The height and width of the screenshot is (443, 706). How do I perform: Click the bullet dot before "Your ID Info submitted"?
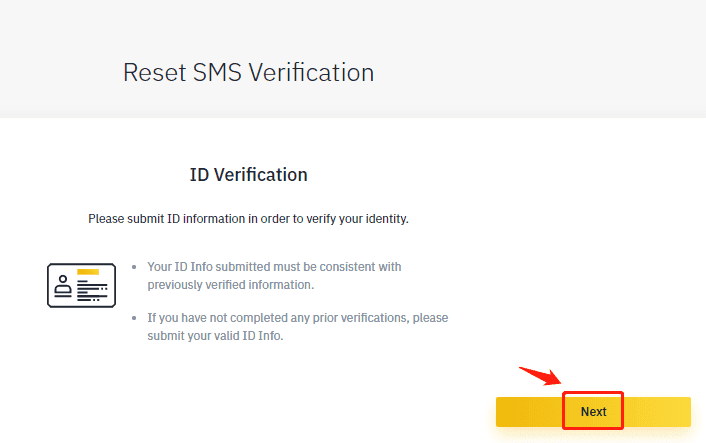134,267
